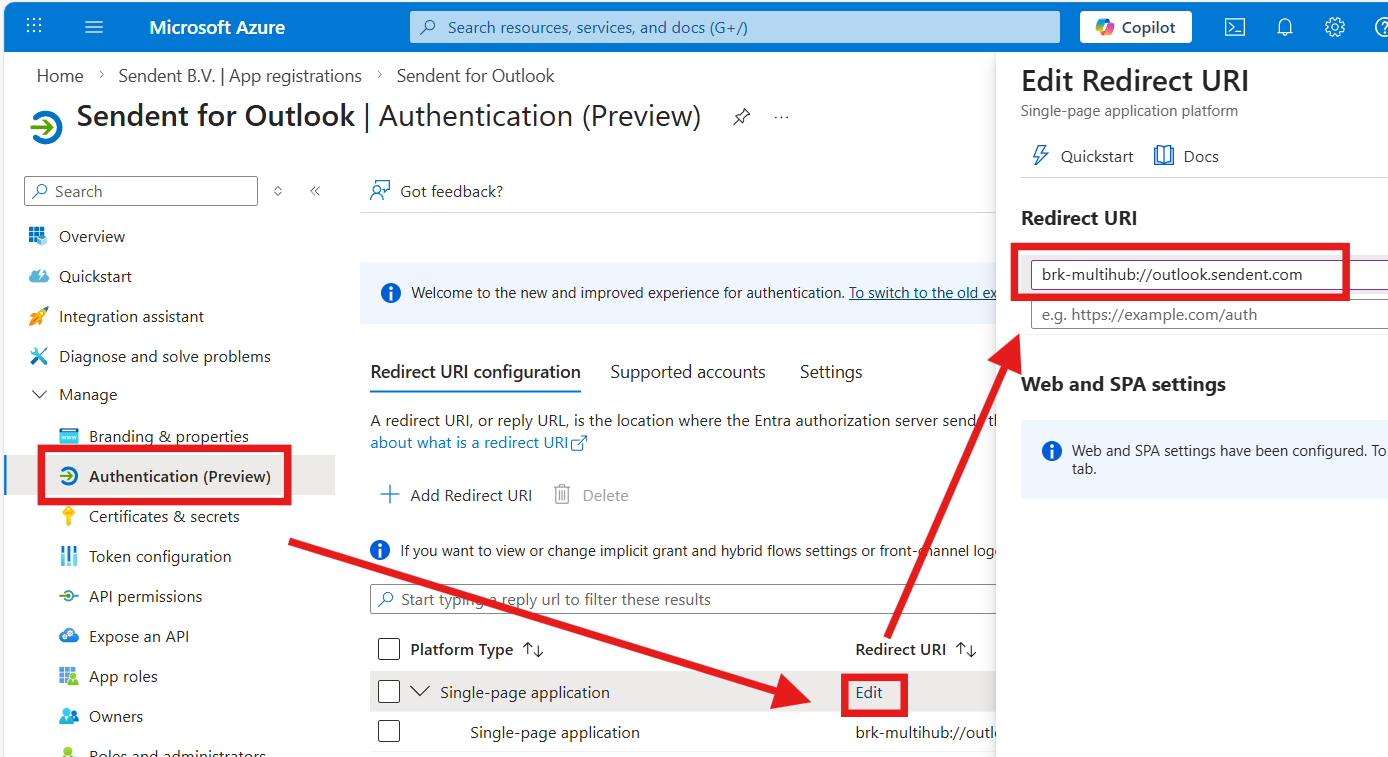This screenshot has height=757, width=1388.
Task: Click the Integration assistant rocket icon
Action: click(x=39, y=316)
